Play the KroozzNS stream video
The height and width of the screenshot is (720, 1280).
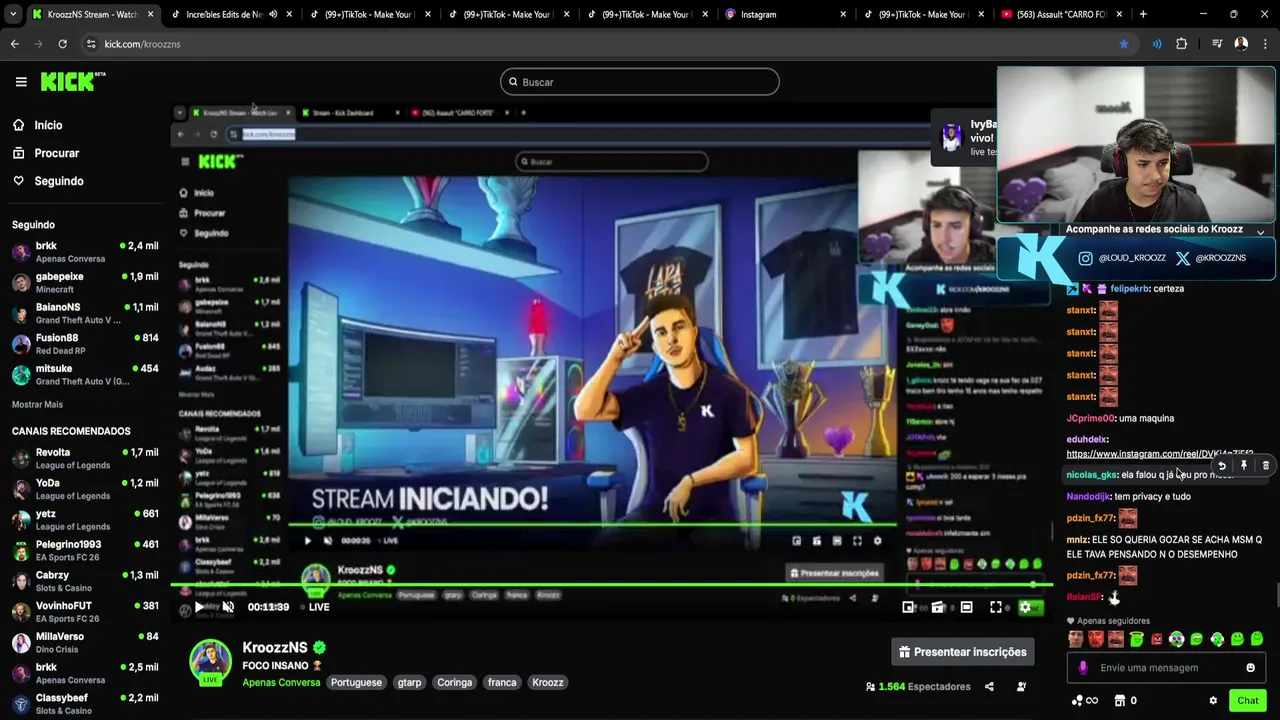199,607
